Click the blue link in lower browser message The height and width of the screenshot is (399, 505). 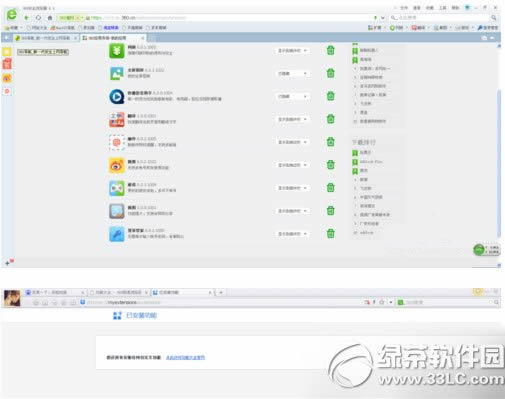(x=185, y=358)
